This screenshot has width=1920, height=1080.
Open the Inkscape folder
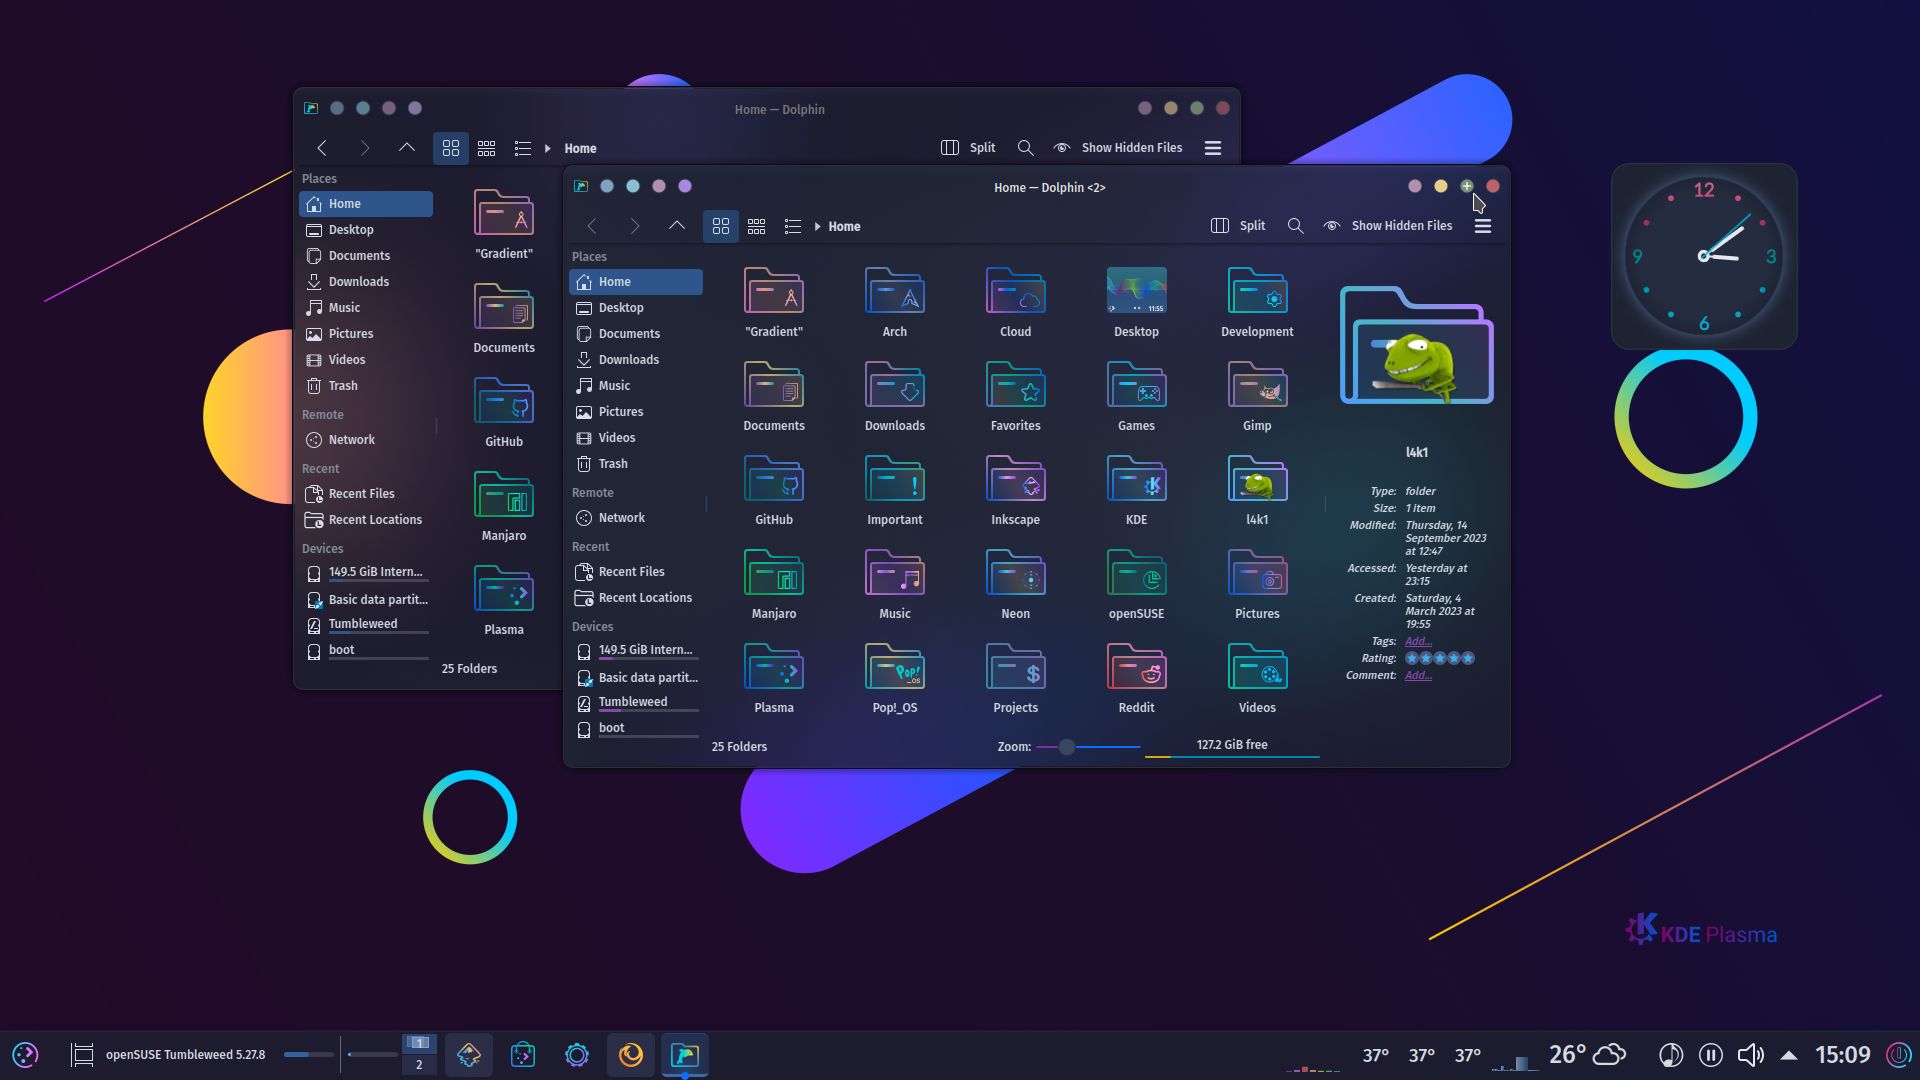(1015, 490)
